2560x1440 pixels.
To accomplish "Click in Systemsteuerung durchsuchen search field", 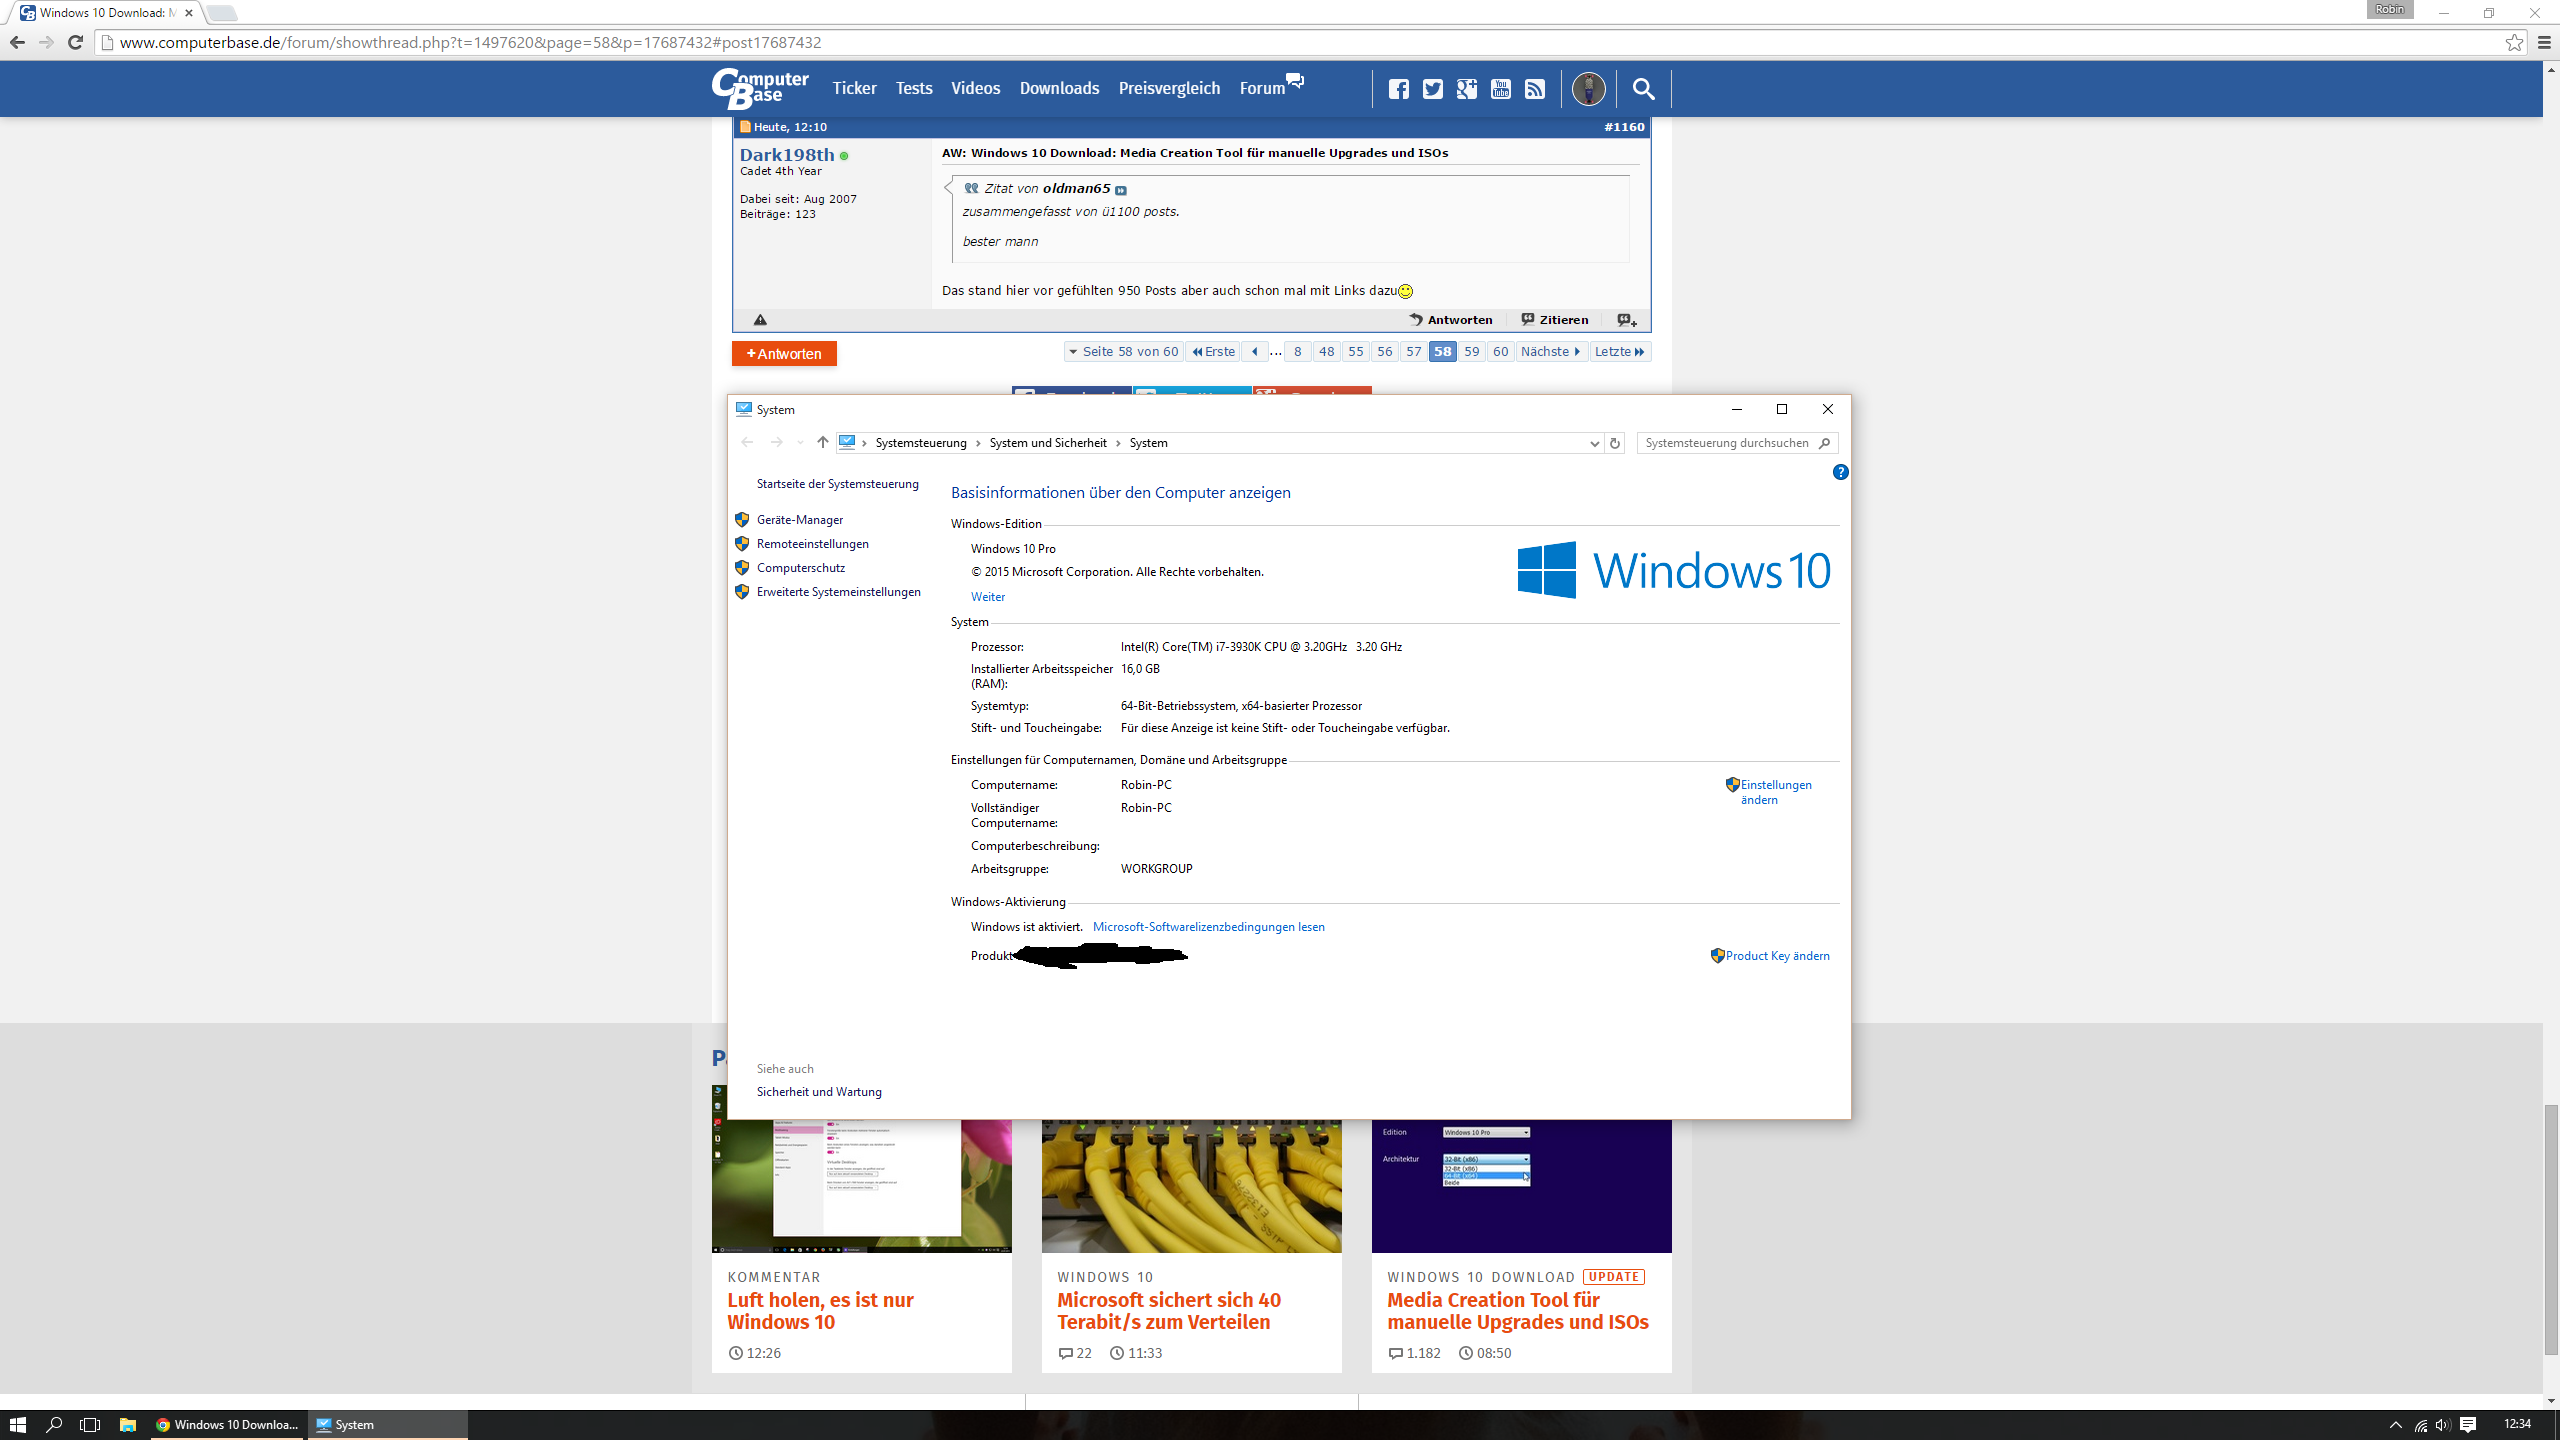I will pos(1727,443).
